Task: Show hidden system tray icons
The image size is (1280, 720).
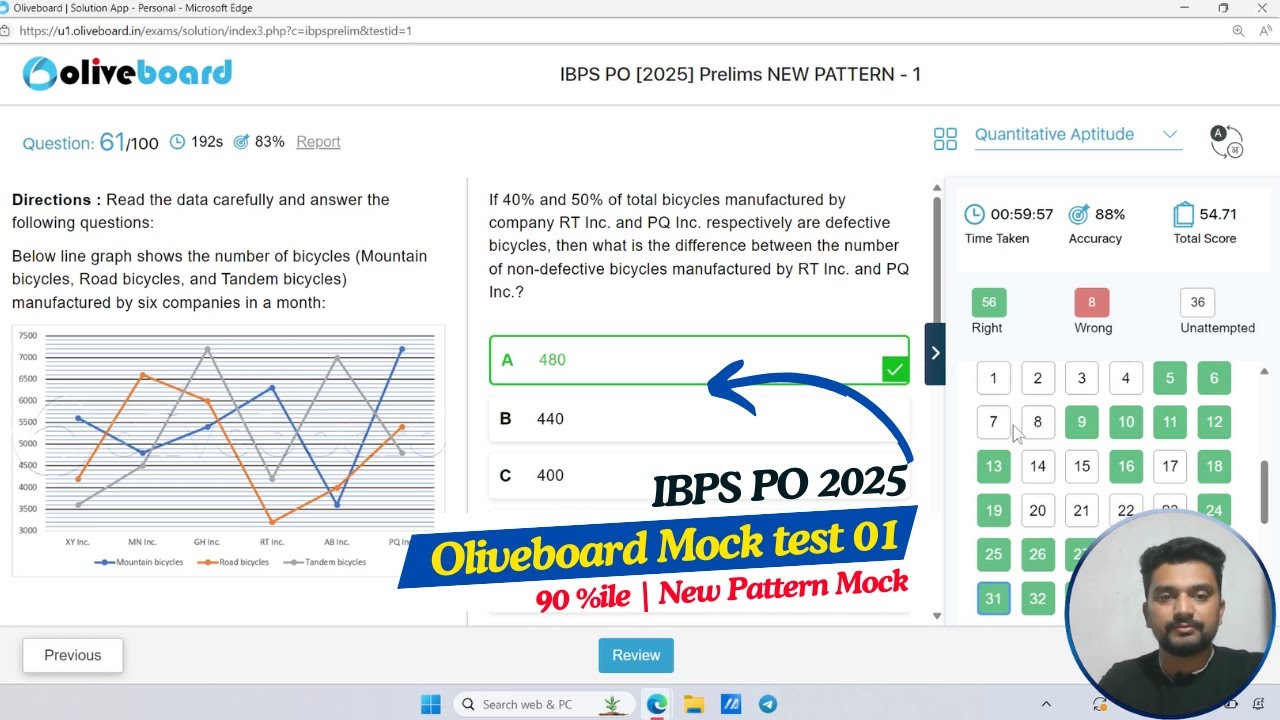Action: (1046, 704)
